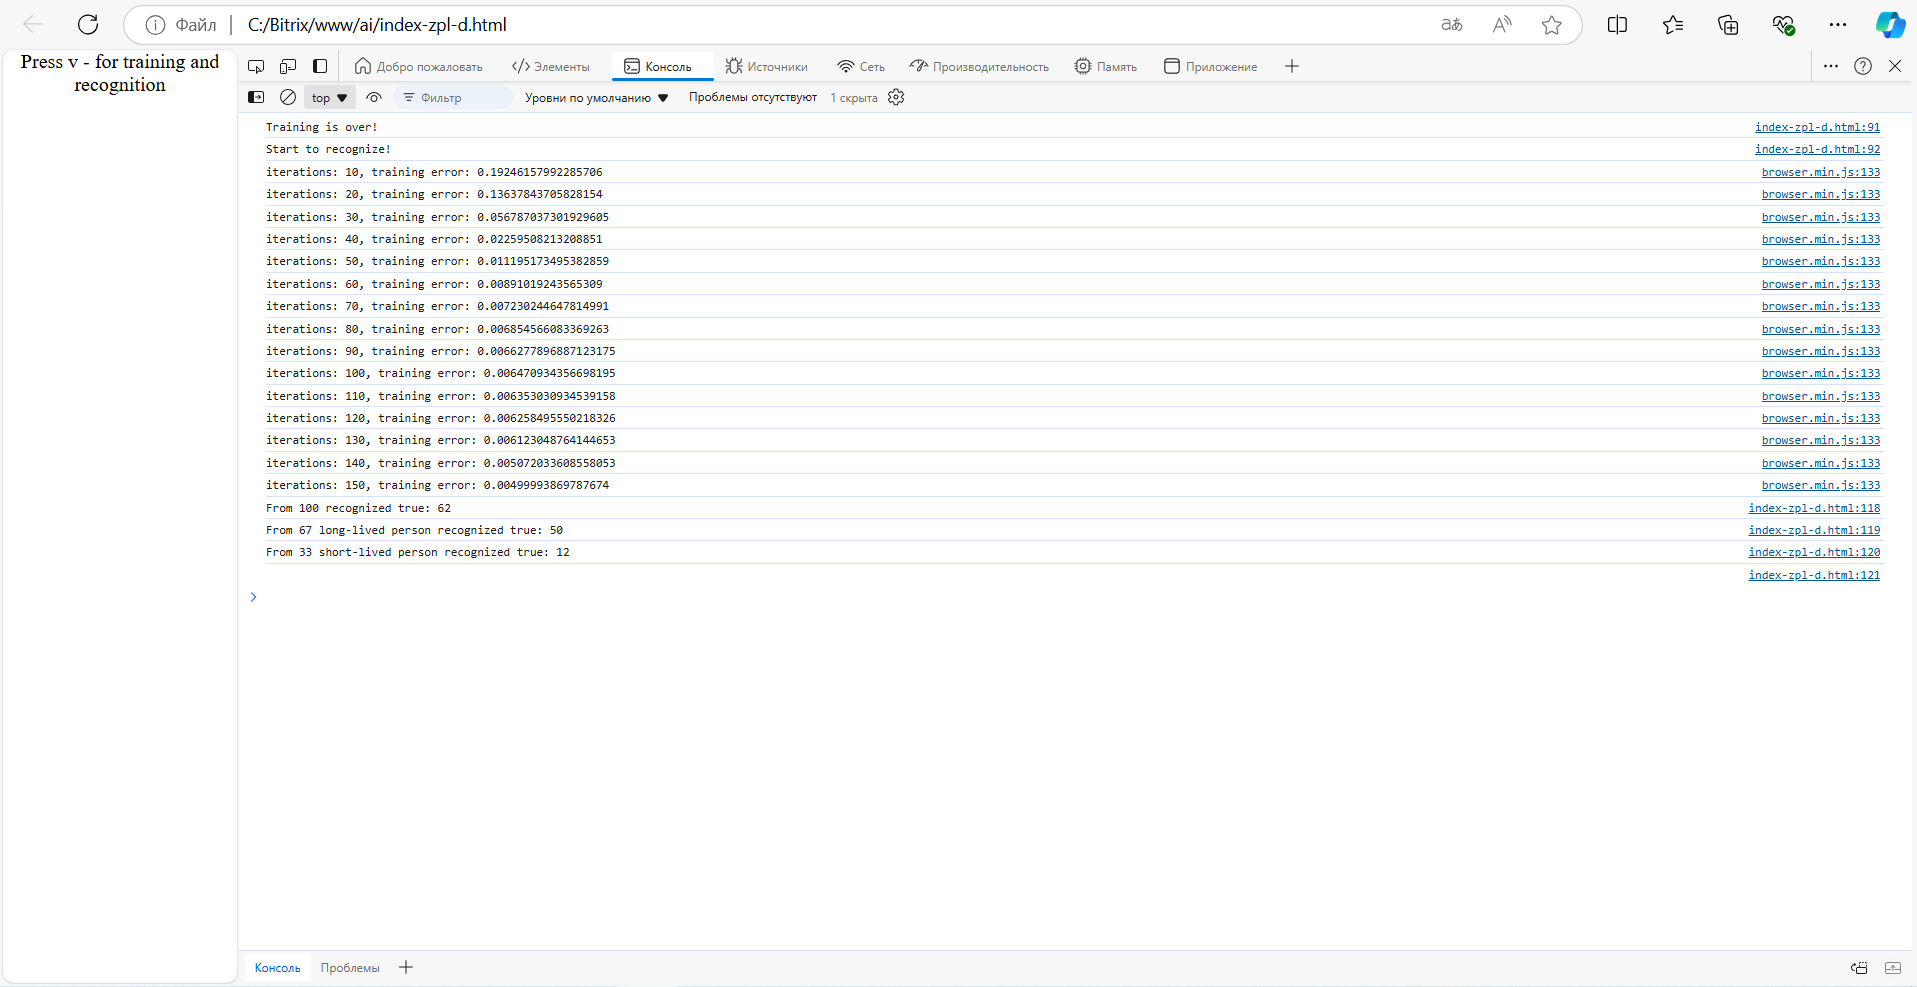Toggle the console sidebar panel
Image resolution: width=1917 pixels, height=987 pixels.
[x=256, y=97]
